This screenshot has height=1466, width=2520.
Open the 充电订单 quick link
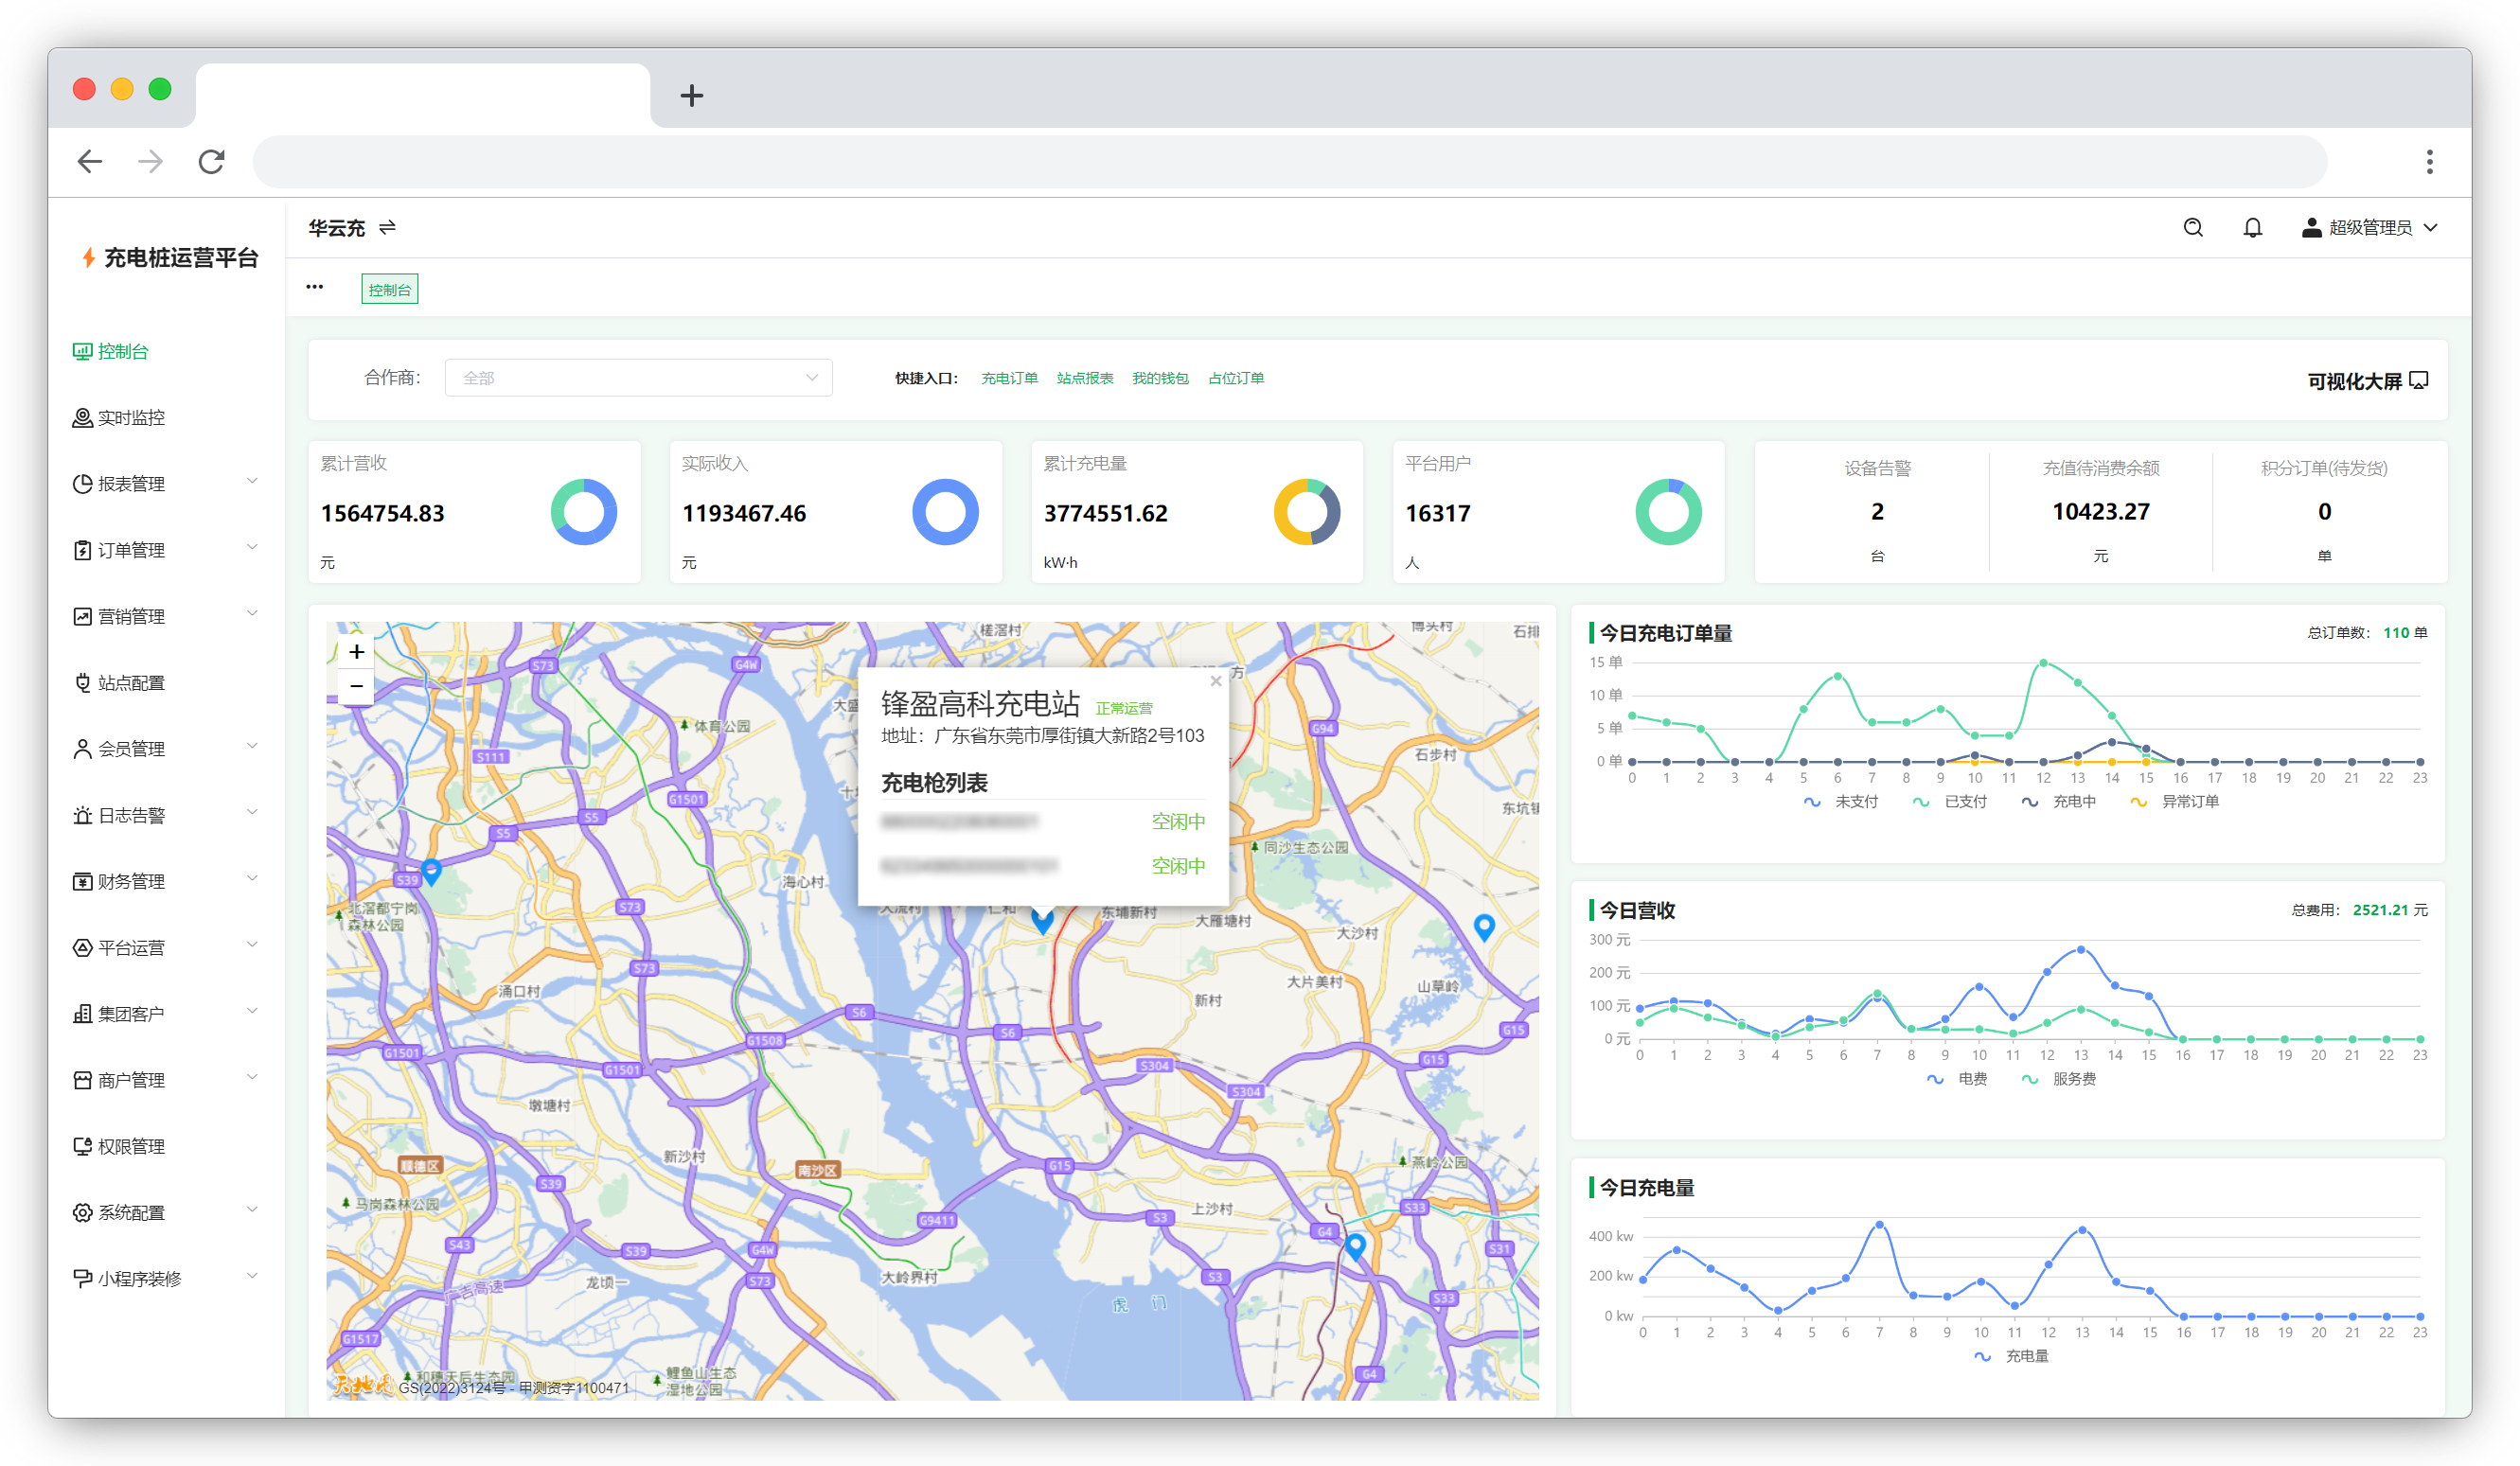(x=1009, y=378)
